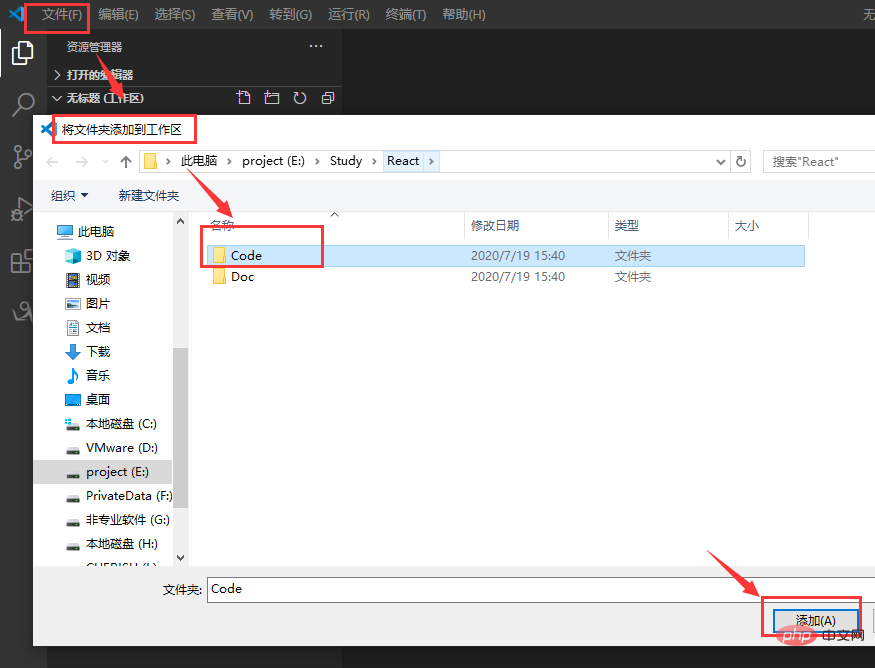The image size is (875, 668).
Task: Go forward in the folder dialog
Action: 81,162
